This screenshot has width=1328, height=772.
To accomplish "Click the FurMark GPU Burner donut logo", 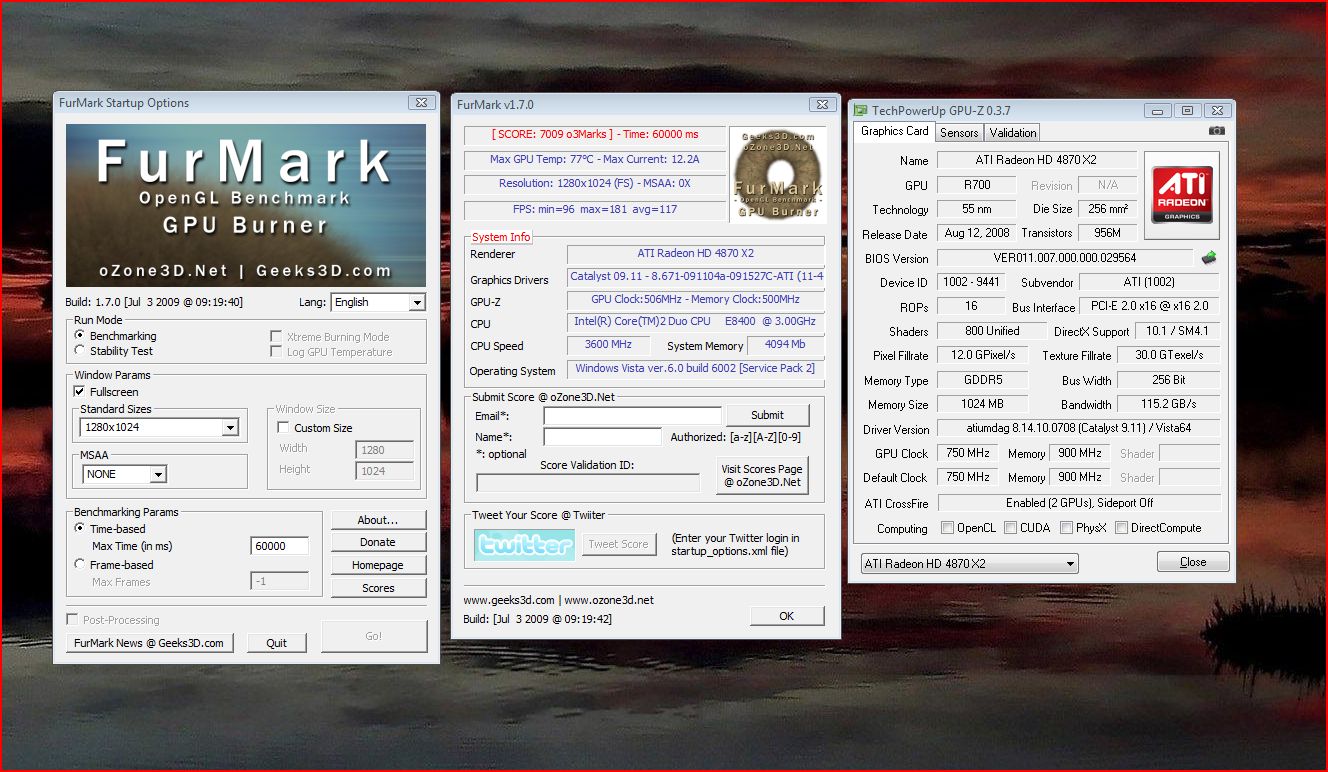I will (777, 174).
